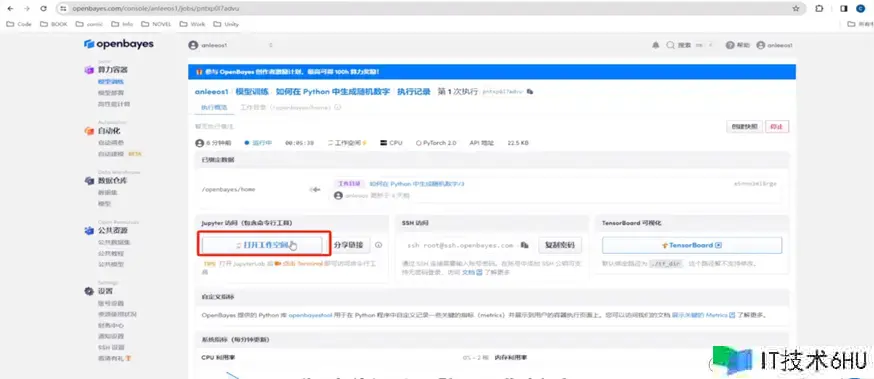Open 账号设置 in the sidebar
Viewport: 874px width, 379px height.
point(111,303)
